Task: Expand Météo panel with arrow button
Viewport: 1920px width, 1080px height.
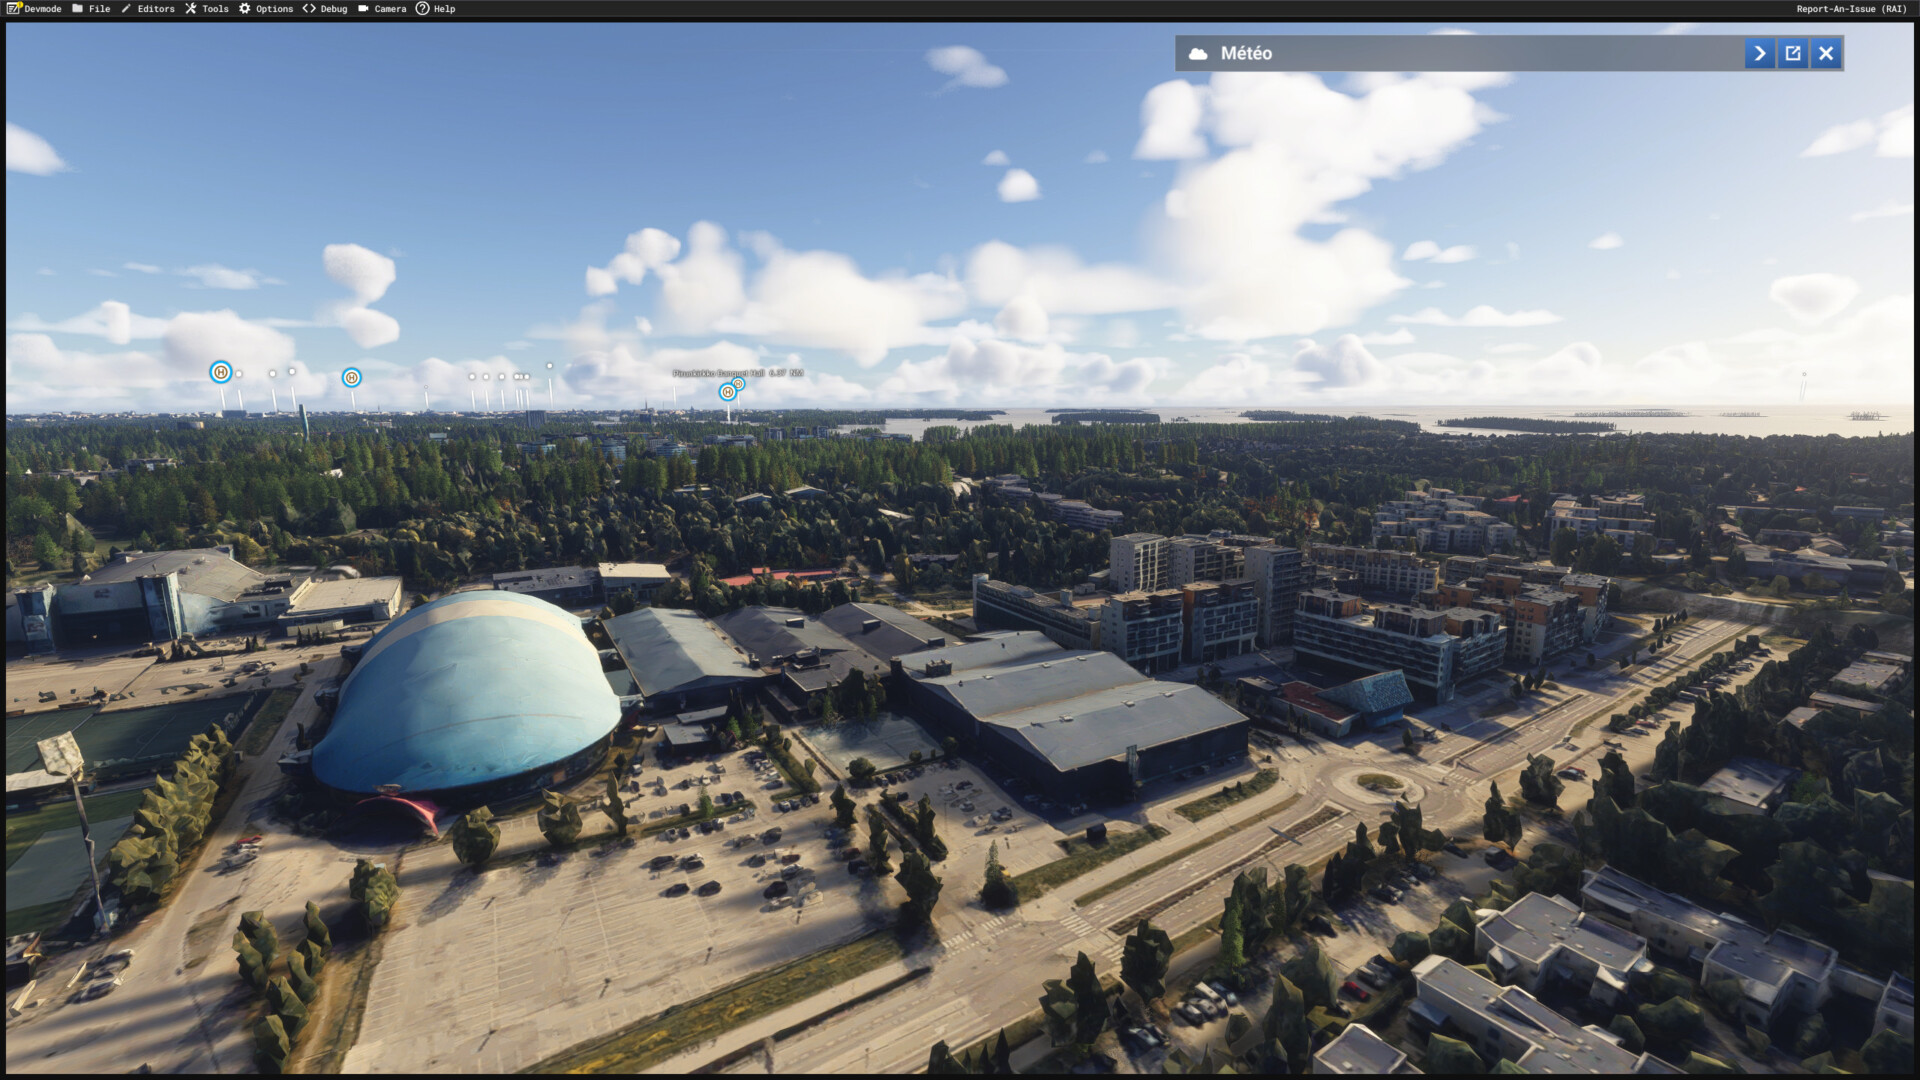Action: coord(1759,53)
